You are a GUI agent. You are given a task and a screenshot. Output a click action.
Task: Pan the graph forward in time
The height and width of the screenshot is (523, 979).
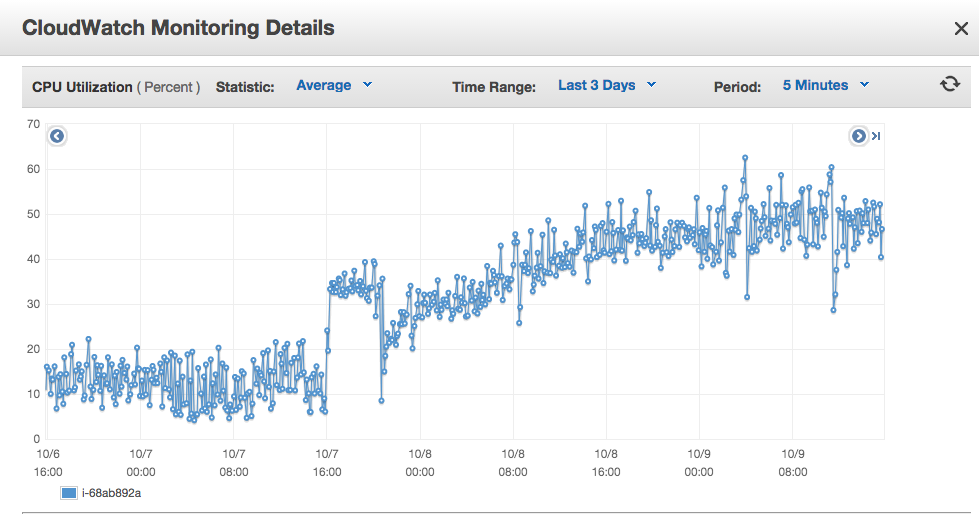click(x=858, y=136)
